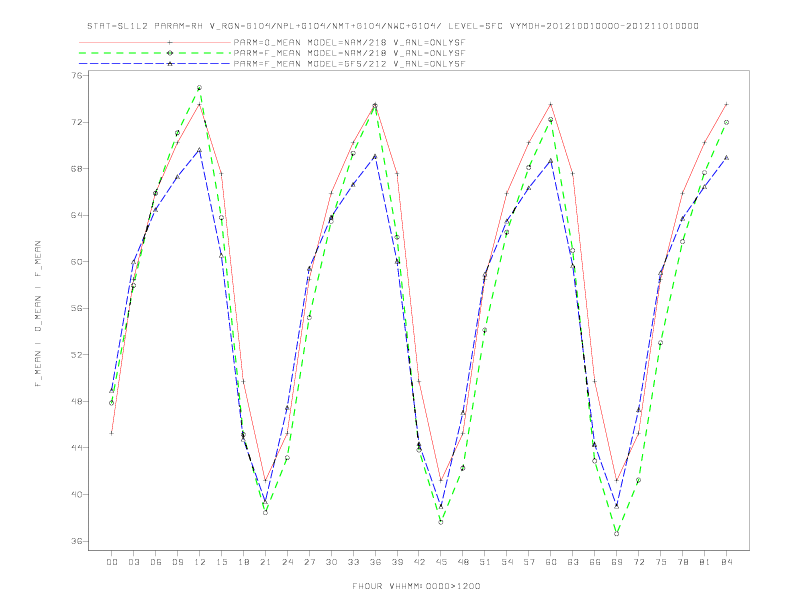Viewport: 792px width, 612px height.
Task: Click the y-axis tick label 68
Action: 79,169
